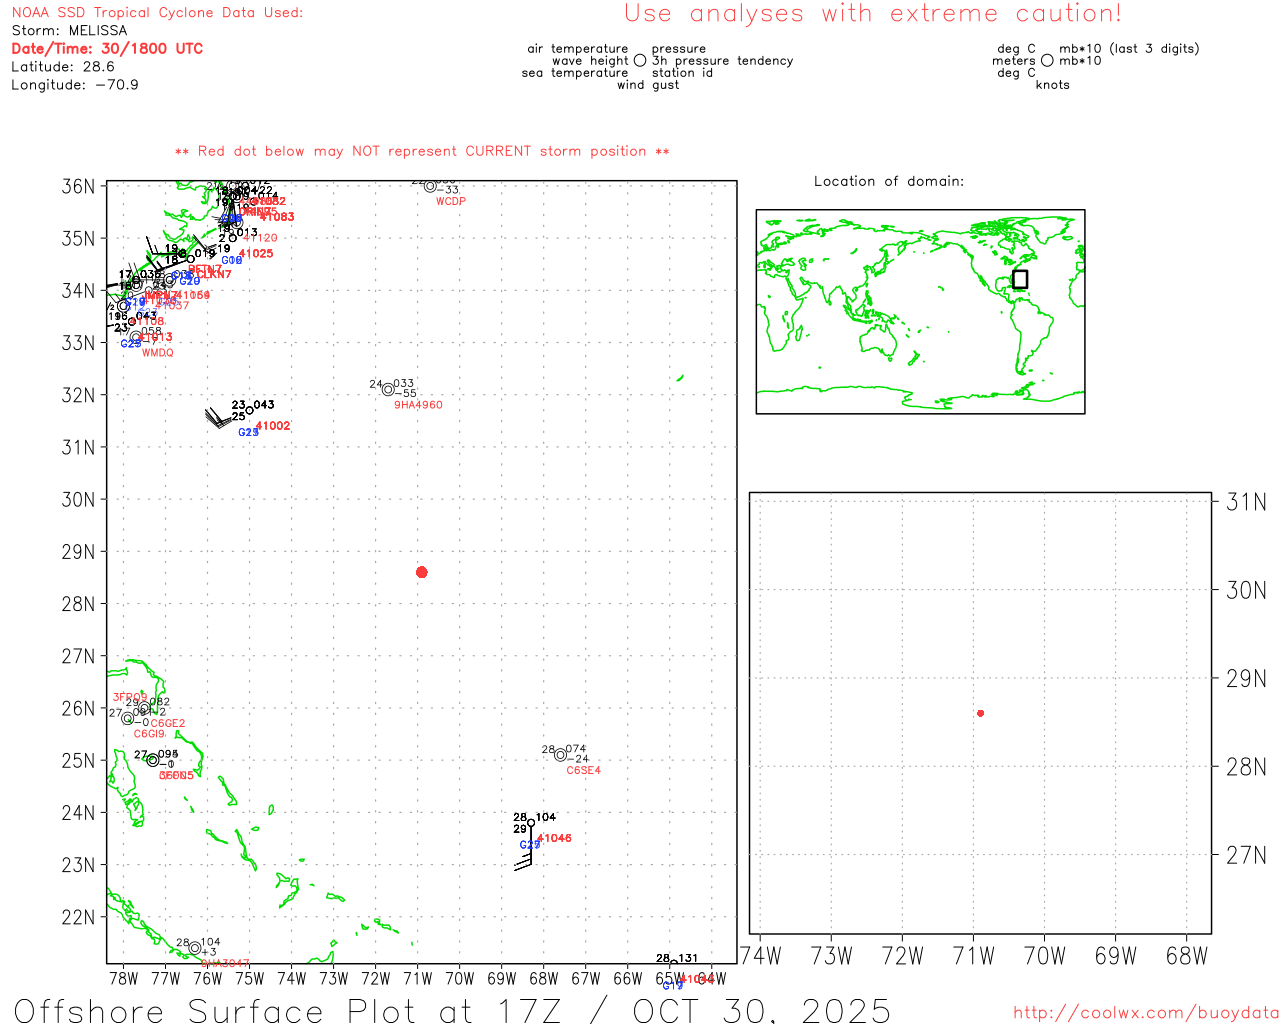Click the red 41002 buoy ID label
Screen dimensions: 1280x1024
coord(273,426)
